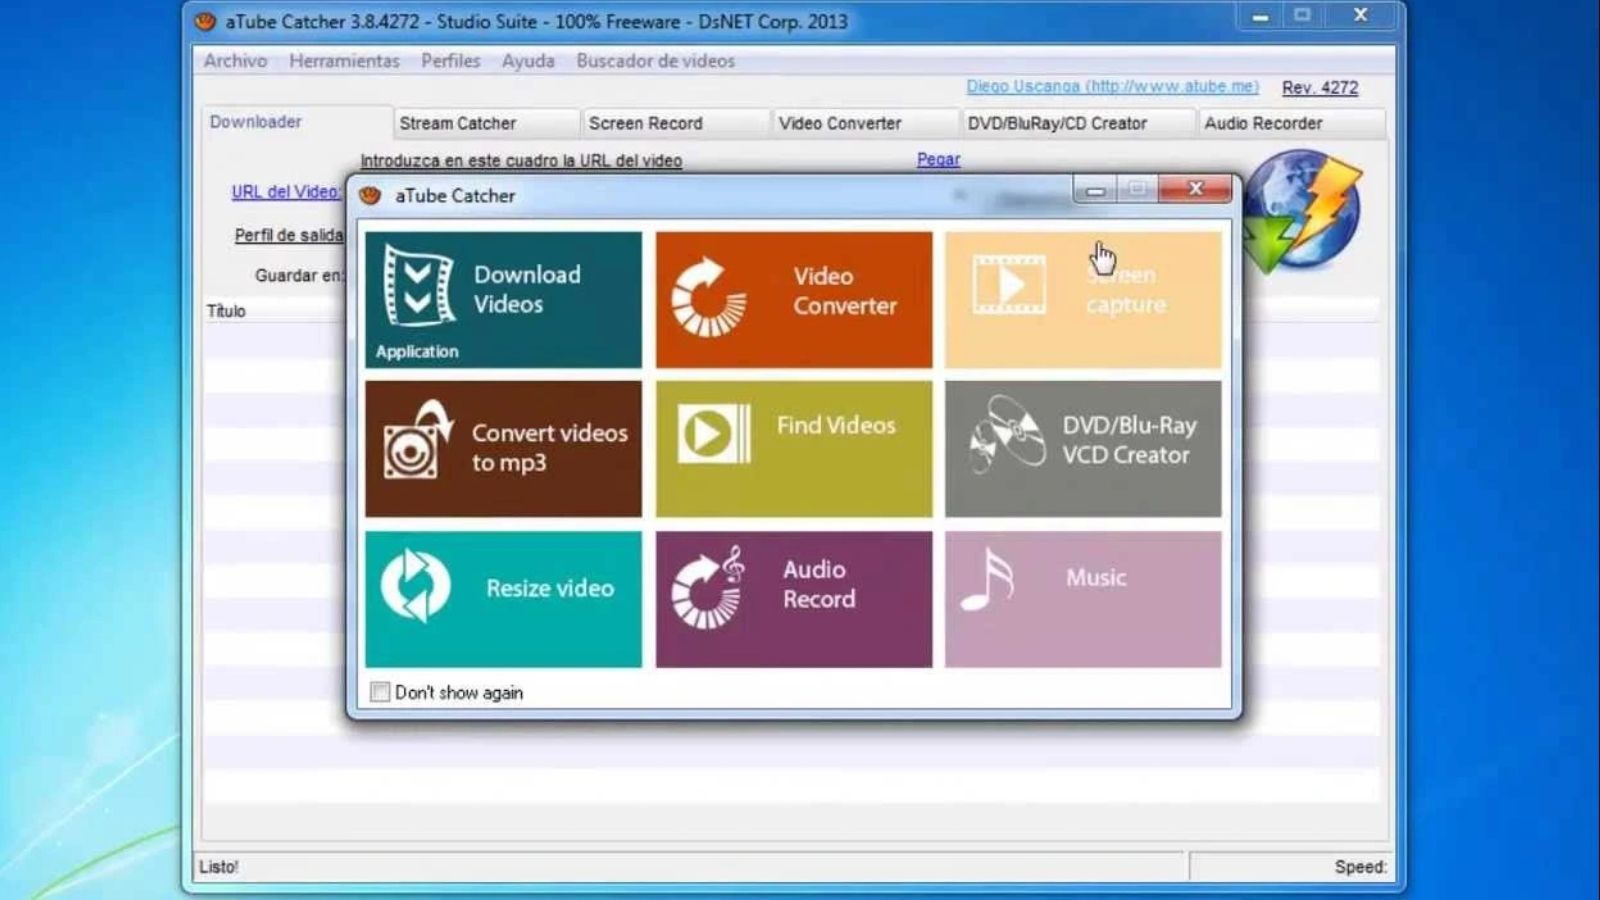This screenshot has width=1600, height=900.
Task: Switch to the Video Converter tab
Action: coord(866,123)
